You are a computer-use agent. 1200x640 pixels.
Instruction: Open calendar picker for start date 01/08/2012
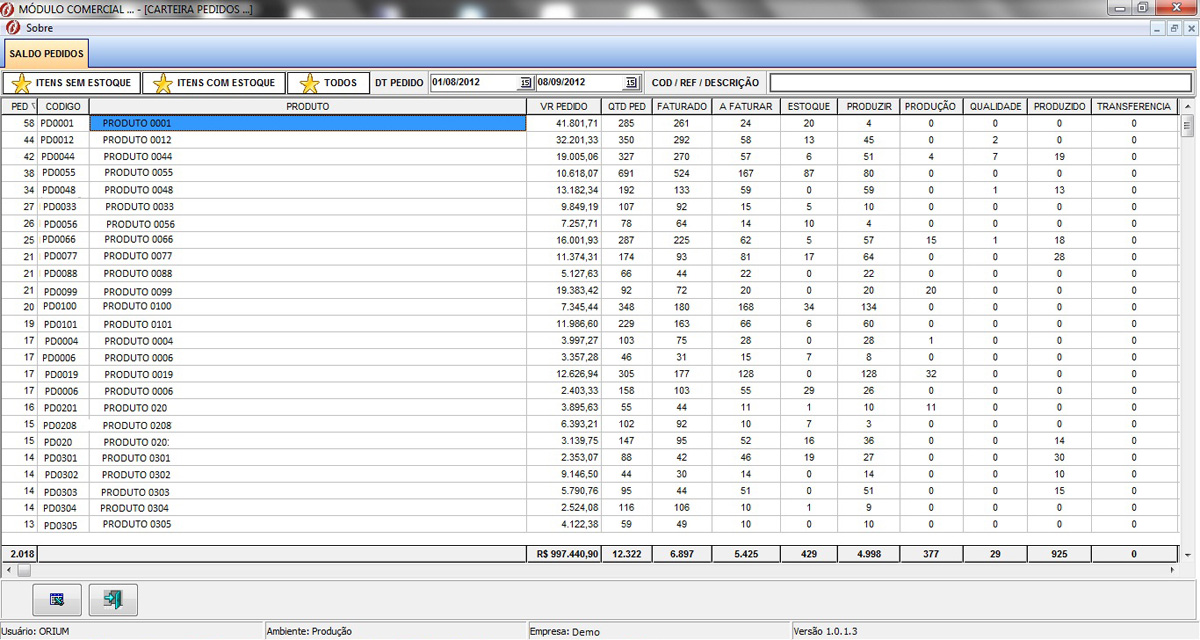coord(526,83)
